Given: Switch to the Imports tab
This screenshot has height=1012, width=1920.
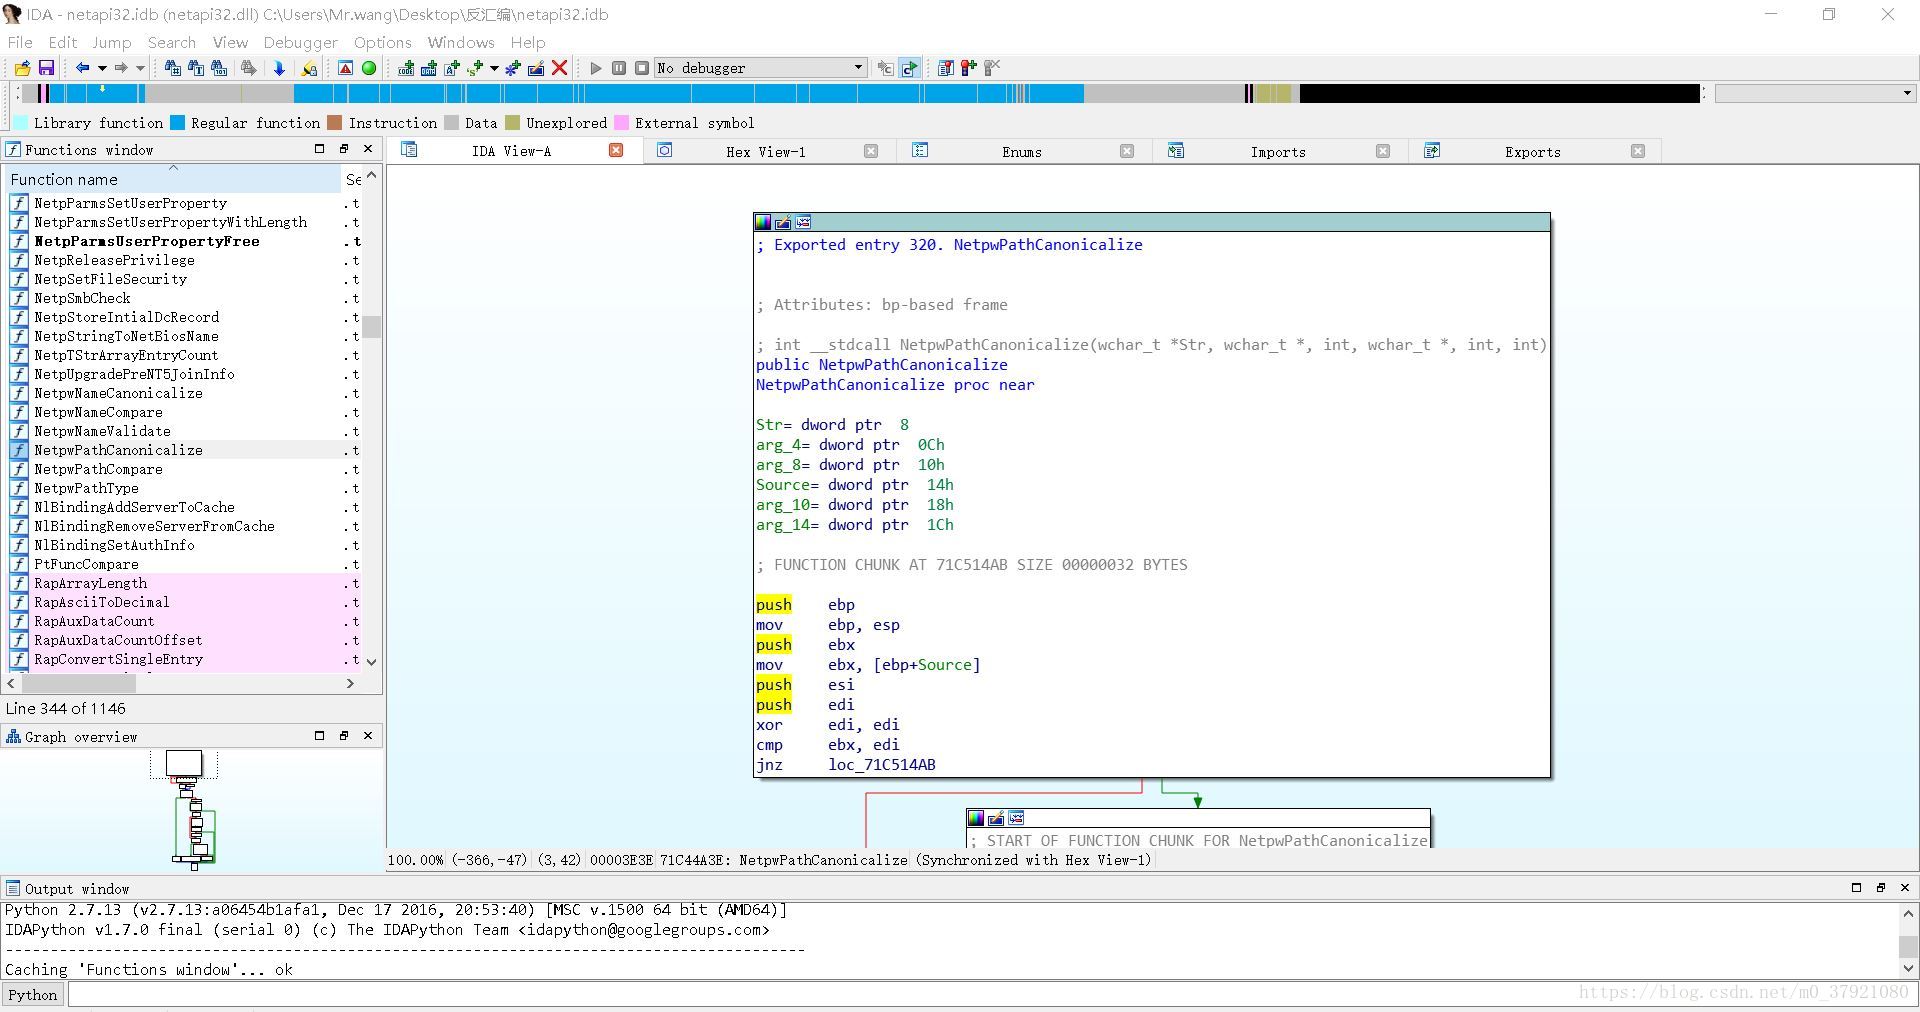Looking at the screenshot, I should [1278, 151].
